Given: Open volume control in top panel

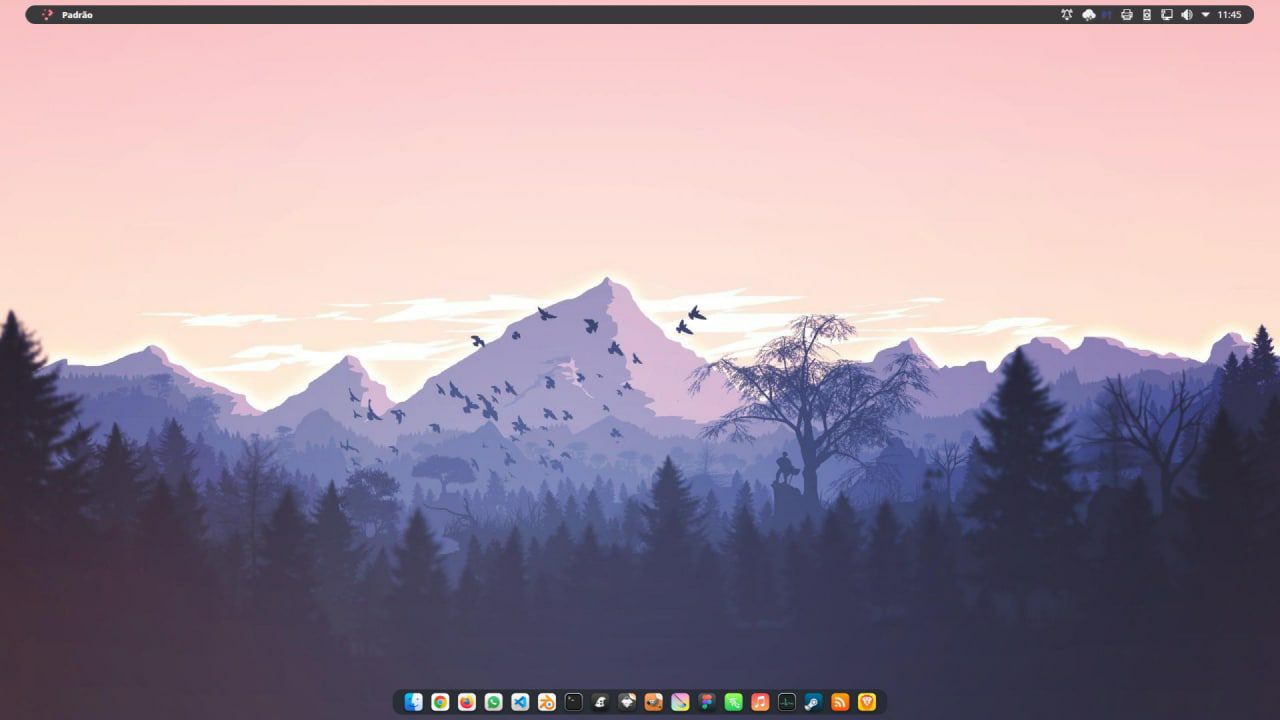Looking at the screenshot, I should coord(1187,15).
